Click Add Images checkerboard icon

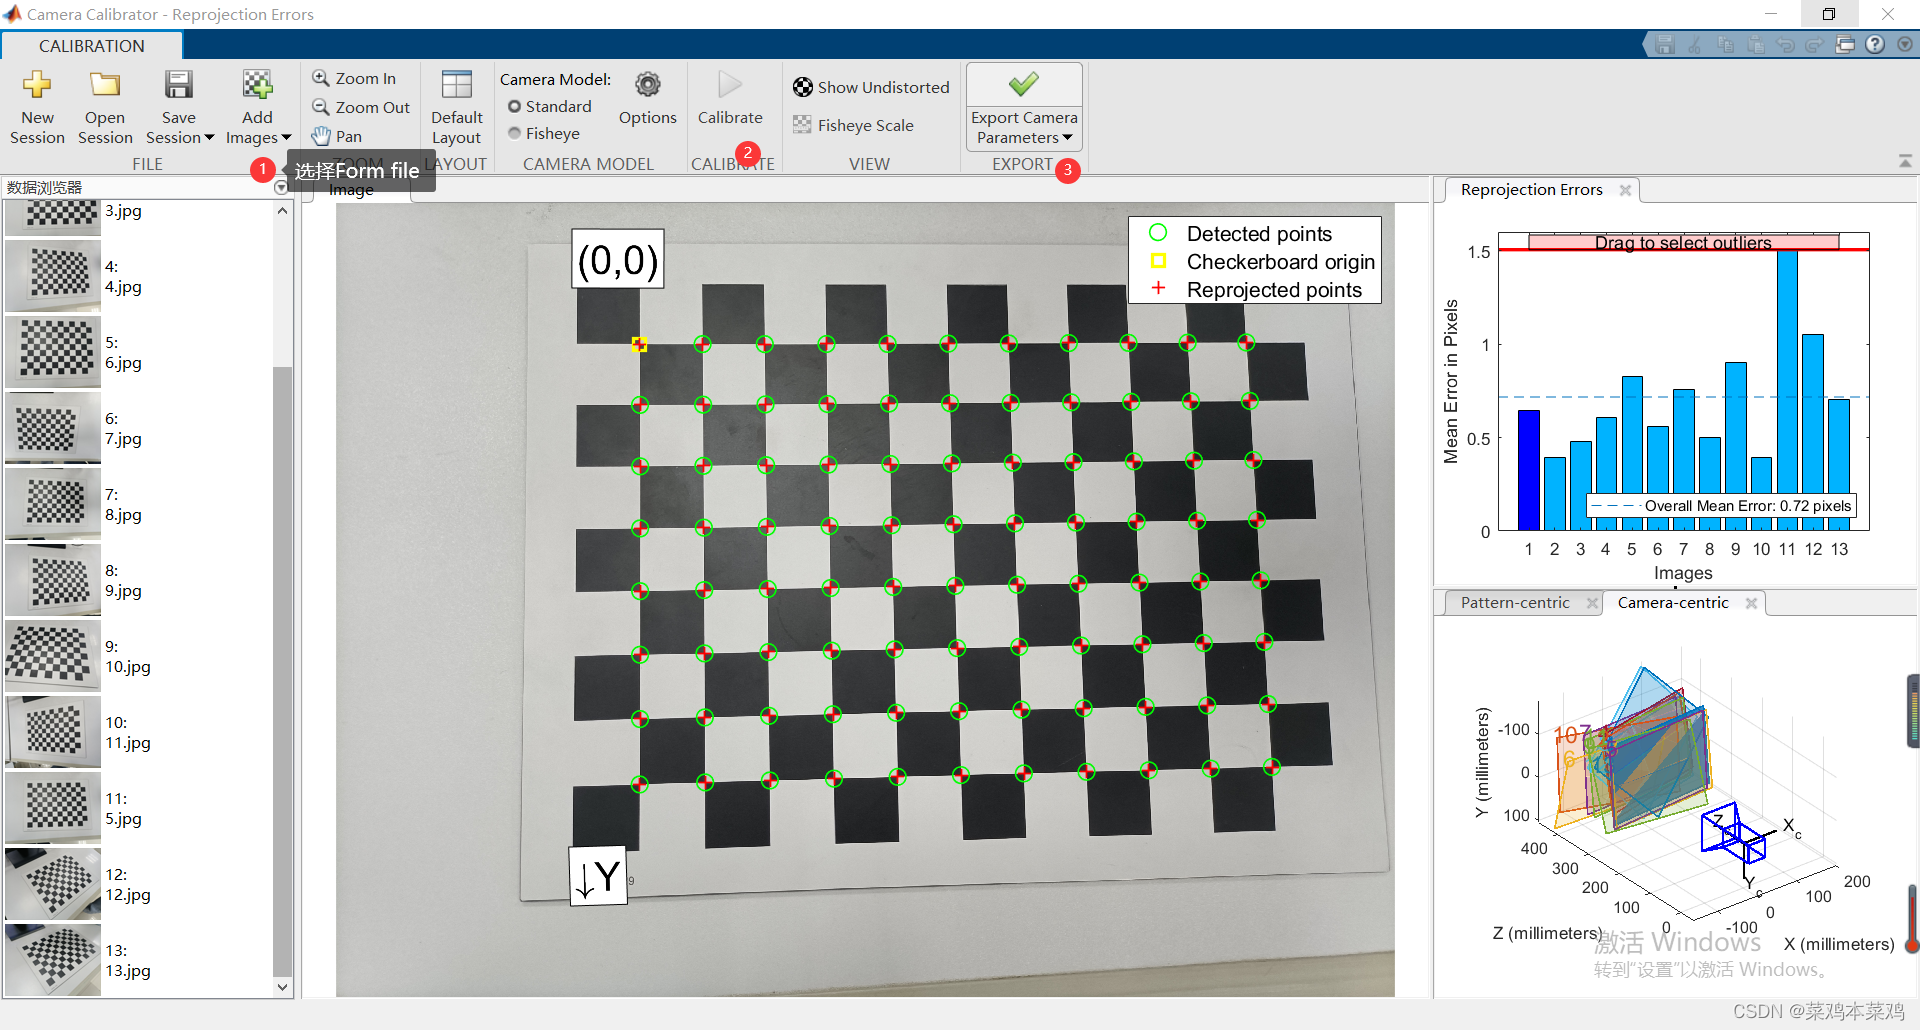[257, 86]
